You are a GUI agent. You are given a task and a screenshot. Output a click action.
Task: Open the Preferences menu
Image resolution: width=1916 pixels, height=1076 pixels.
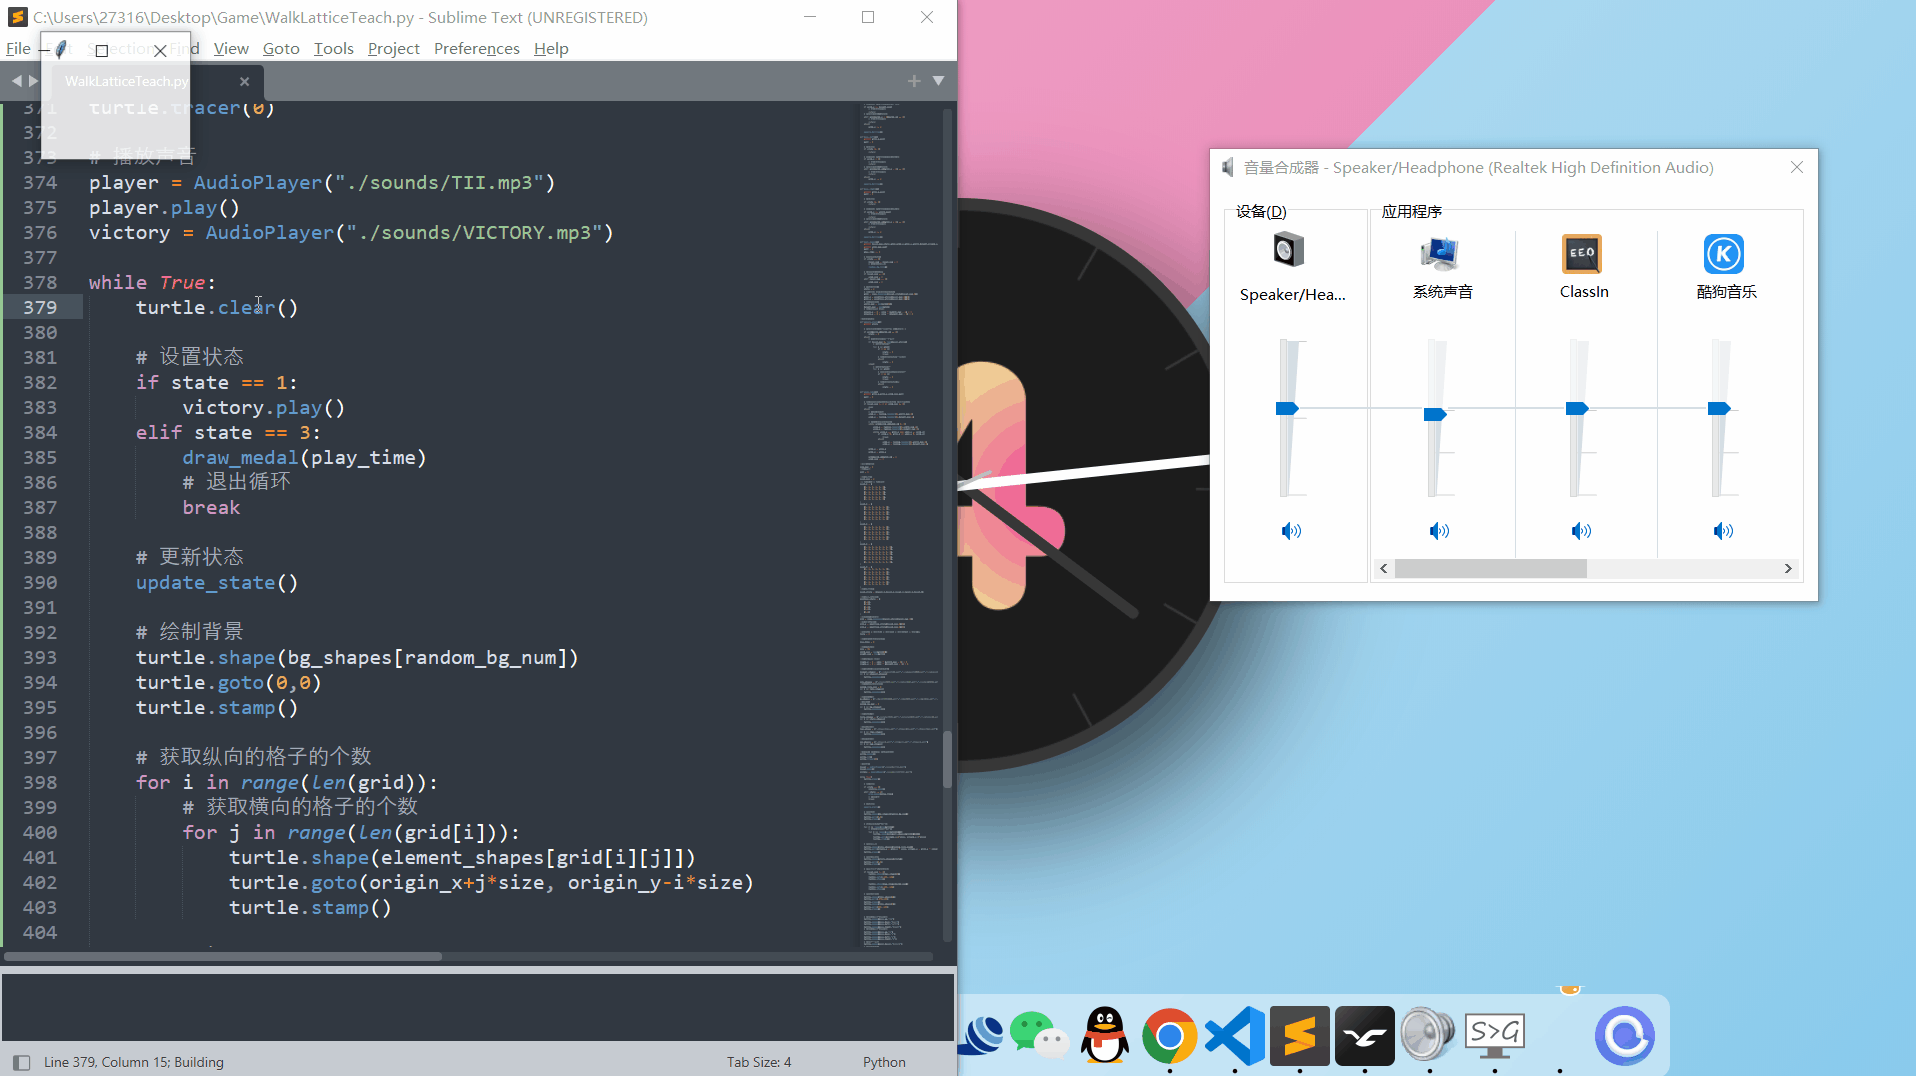pyautogui.click(x=476, y=48)
